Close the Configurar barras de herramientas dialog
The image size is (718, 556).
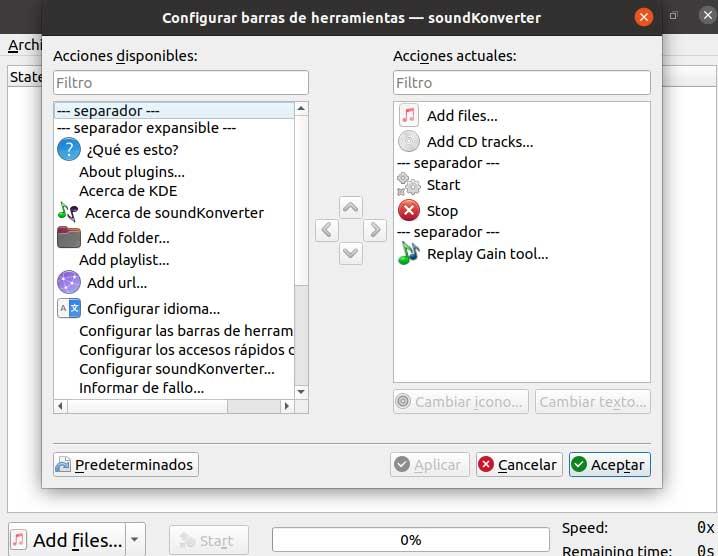pos(643,17)
